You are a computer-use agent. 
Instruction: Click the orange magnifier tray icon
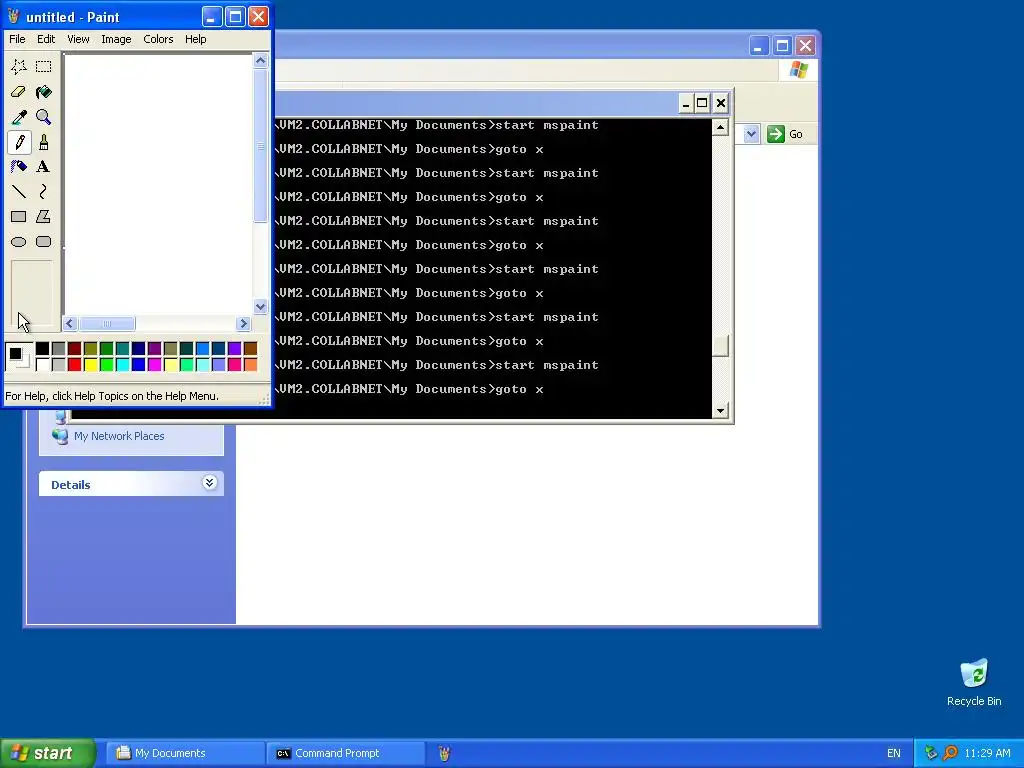(950, 753)
